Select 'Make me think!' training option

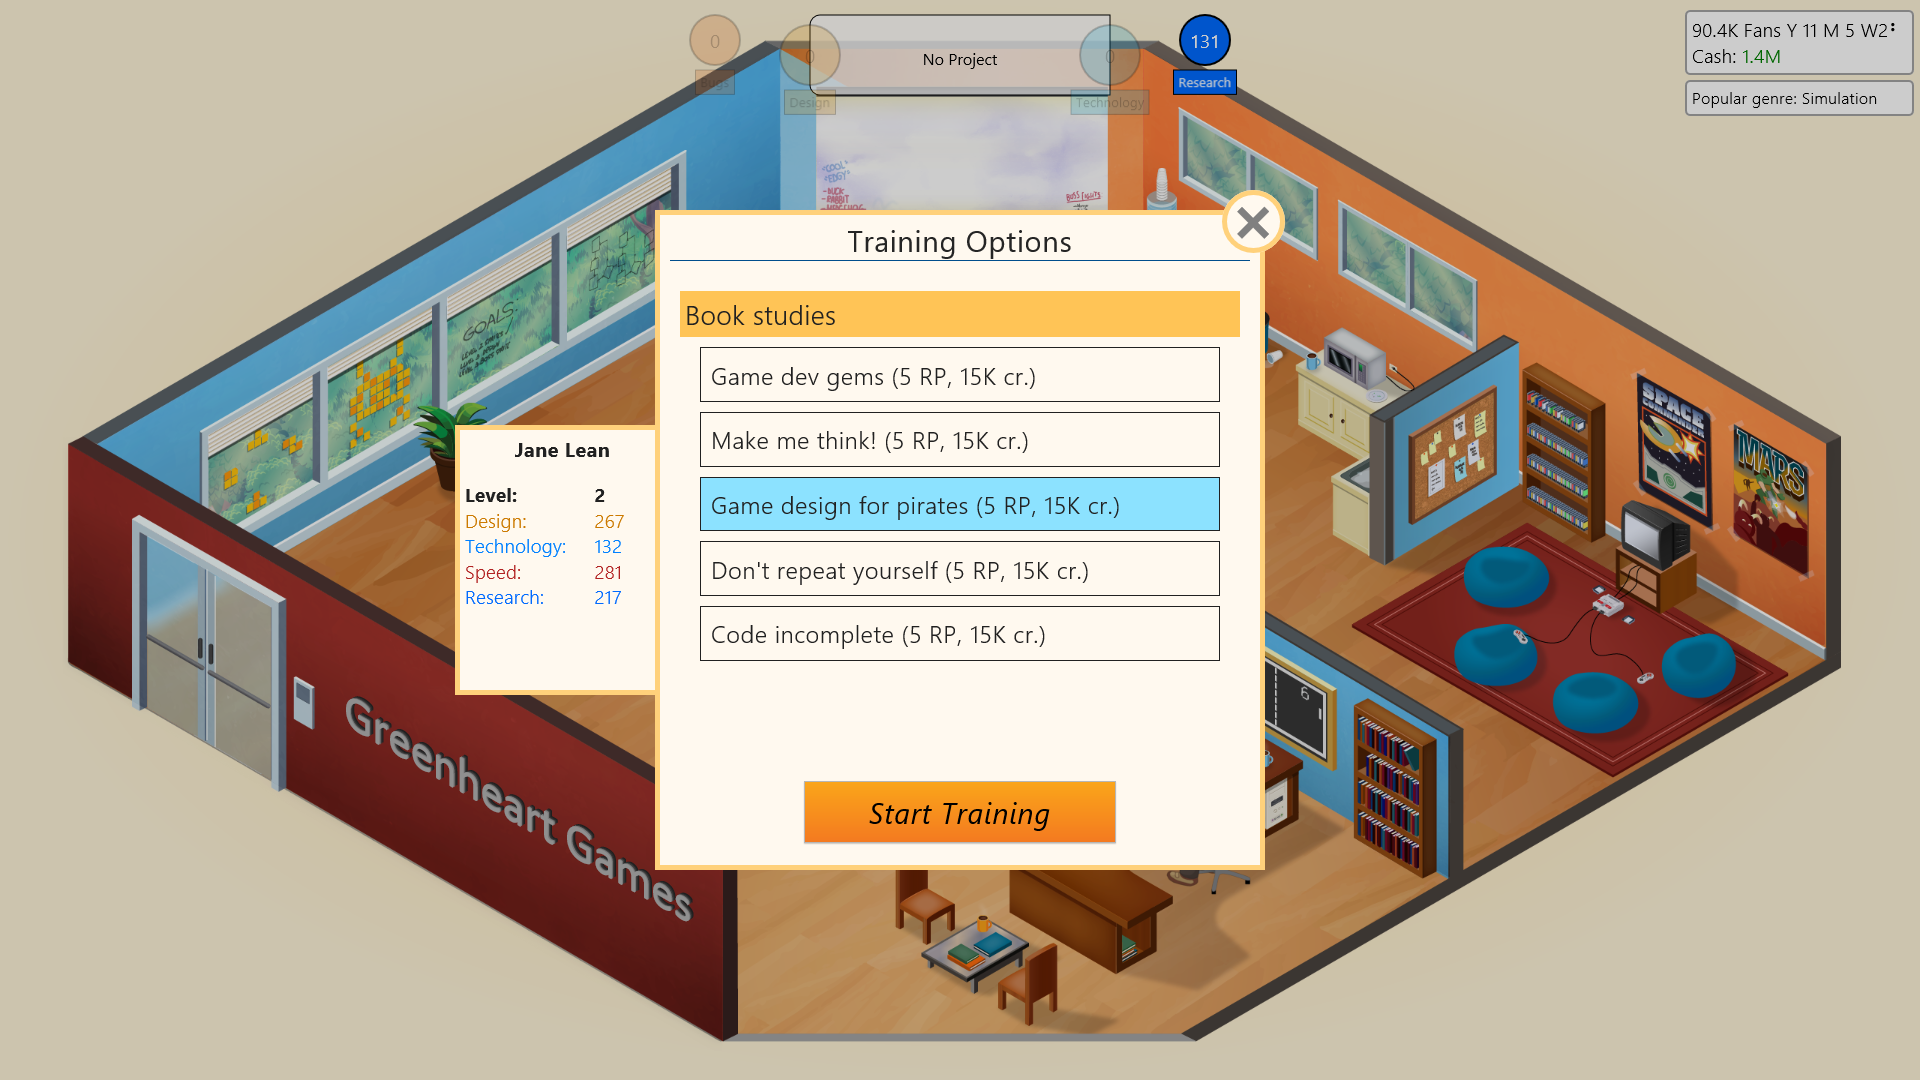pyautogui.click(x=959, y=440)
